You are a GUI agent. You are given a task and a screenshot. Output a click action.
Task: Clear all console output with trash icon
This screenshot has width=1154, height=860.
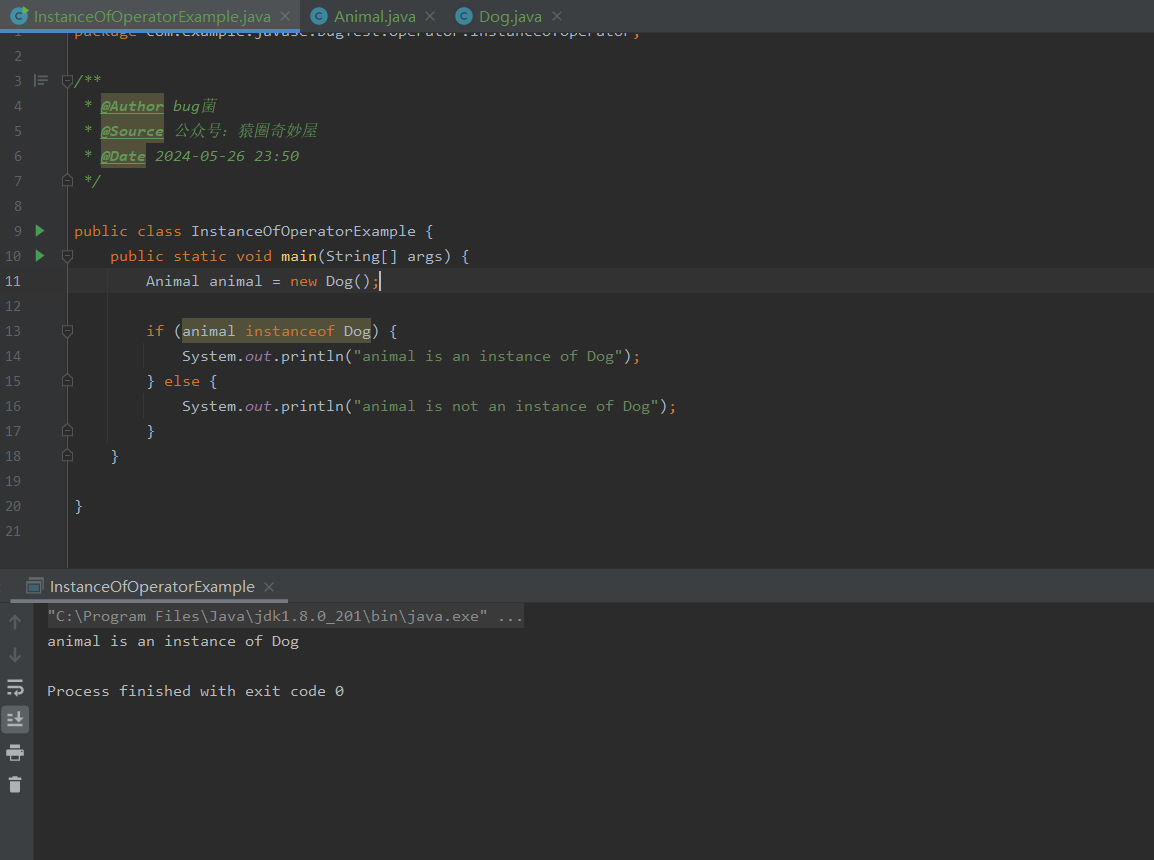click(15, 785)
